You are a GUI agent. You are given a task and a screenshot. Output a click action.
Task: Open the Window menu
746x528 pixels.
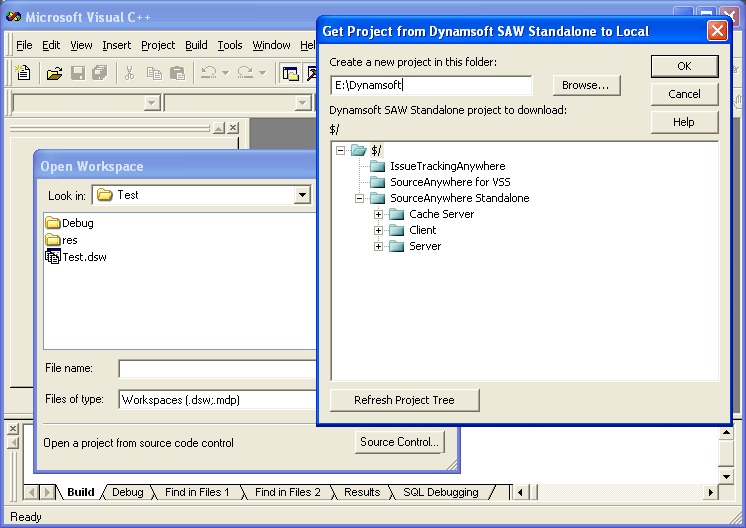[x=271, y=45]
